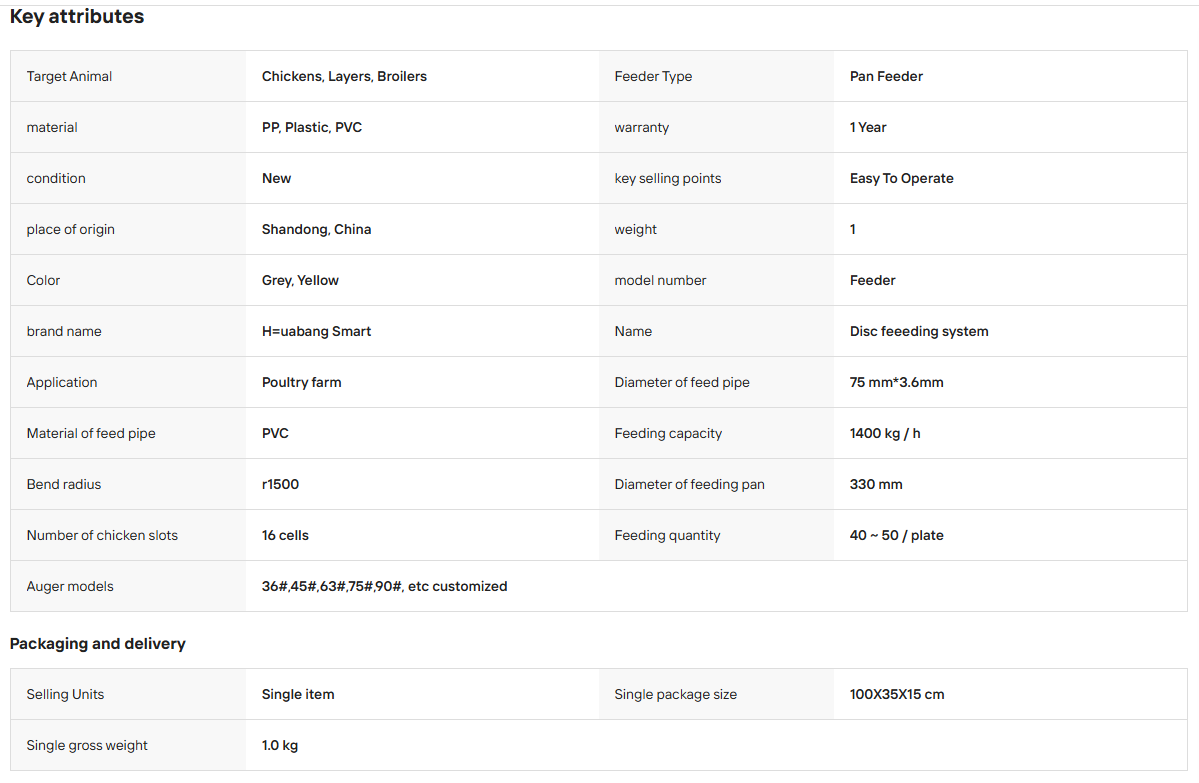Screen dimensions: 1199x783
Task: Select the Auger models value text
Action: (x=385, y=586)
